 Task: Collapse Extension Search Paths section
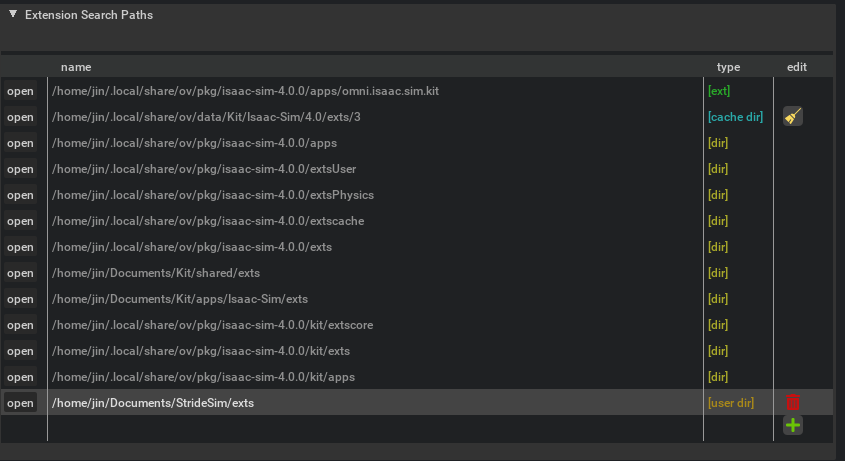click(x=13, y=15)
